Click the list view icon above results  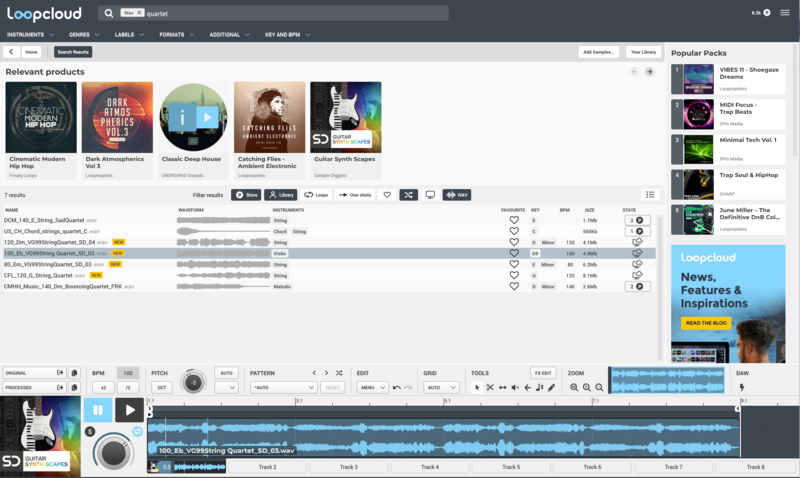tap(650, 194)
